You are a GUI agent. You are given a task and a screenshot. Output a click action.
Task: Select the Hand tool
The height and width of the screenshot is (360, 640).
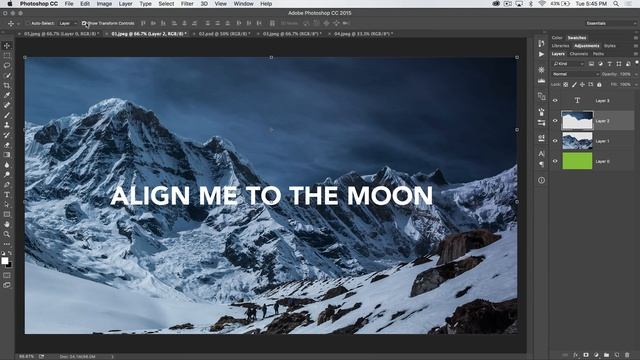click(7, 224)
